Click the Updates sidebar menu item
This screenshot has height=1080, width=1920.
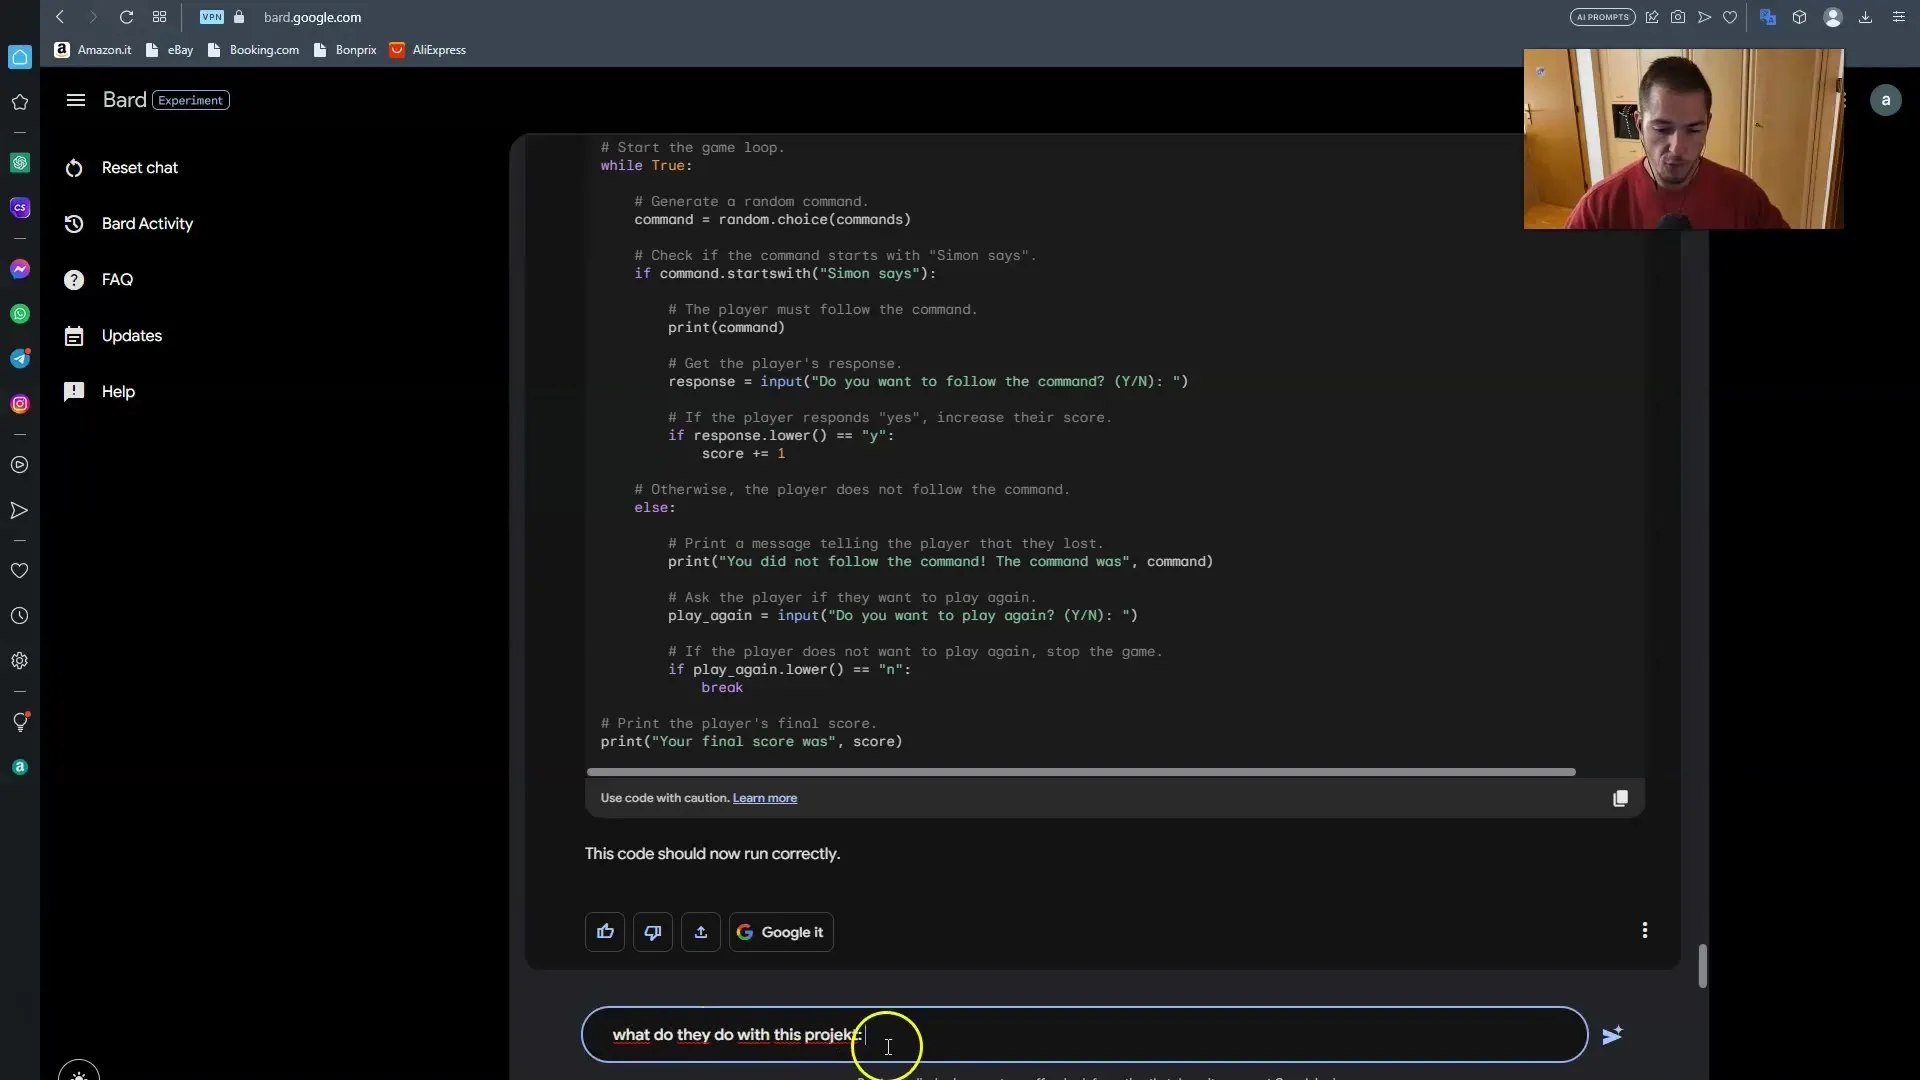pyautogui.click(x=131, y=335)
